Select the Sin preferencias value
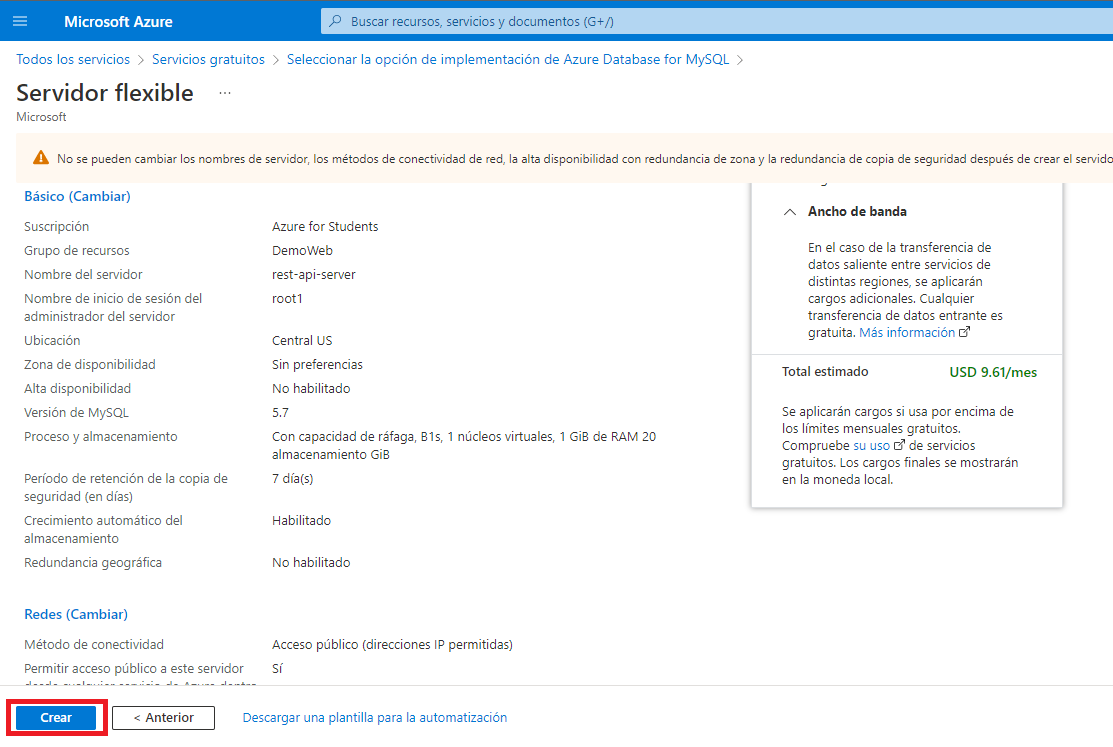 click(x=317, y=365)
